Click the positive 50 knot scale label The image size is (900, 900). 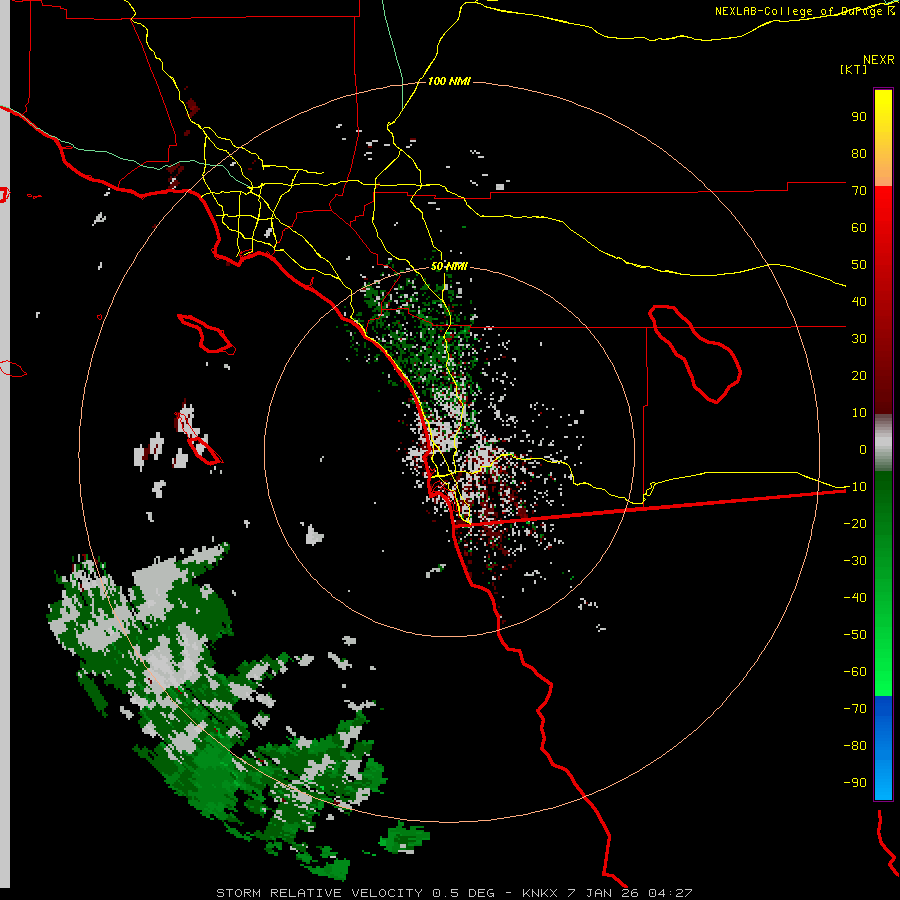click(x=859, y=265)
